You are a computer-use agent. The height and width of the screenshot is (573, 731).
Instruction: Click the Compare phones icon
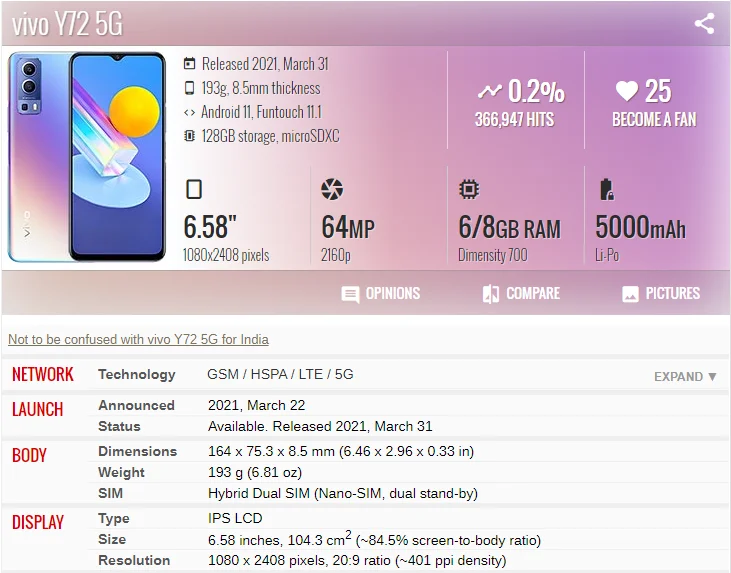[x=491, y=294]
